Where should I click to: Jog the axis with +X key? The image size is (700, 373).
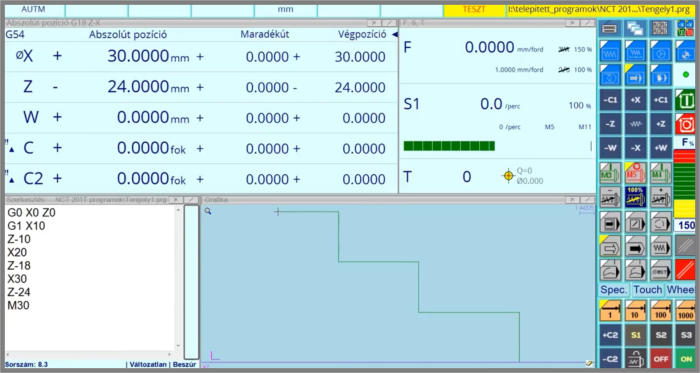click(635, 100)
